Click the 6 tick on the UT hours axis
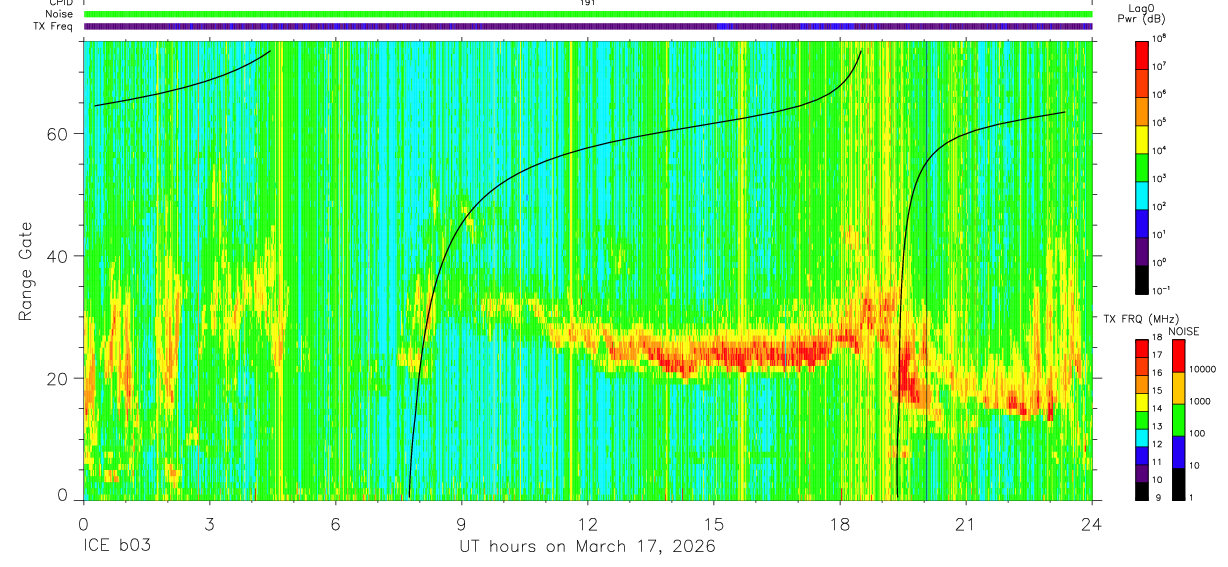The image size is (1228, 567). [336, 523]
